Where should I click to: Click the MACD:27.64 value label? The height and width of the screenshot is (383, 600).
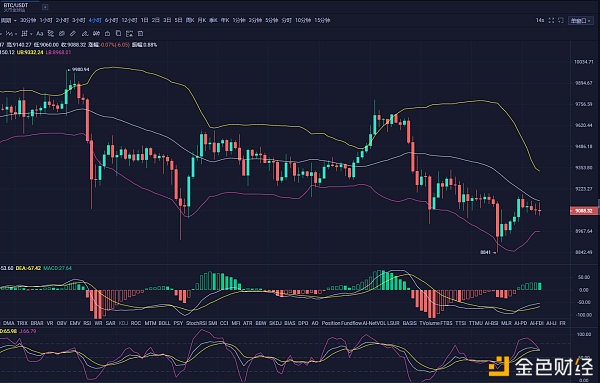pos(57,268)
